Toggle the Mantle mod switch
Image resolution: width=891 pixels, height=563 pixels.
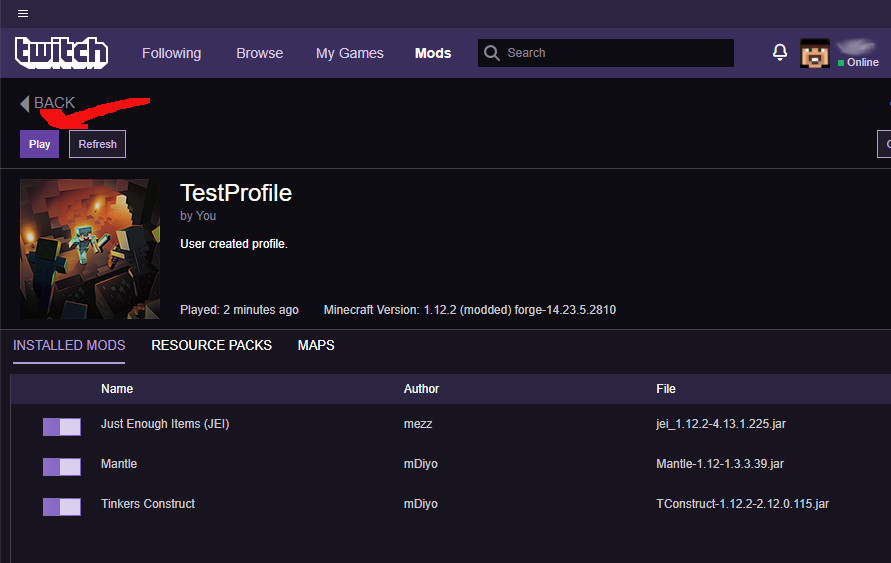[62, 467]
